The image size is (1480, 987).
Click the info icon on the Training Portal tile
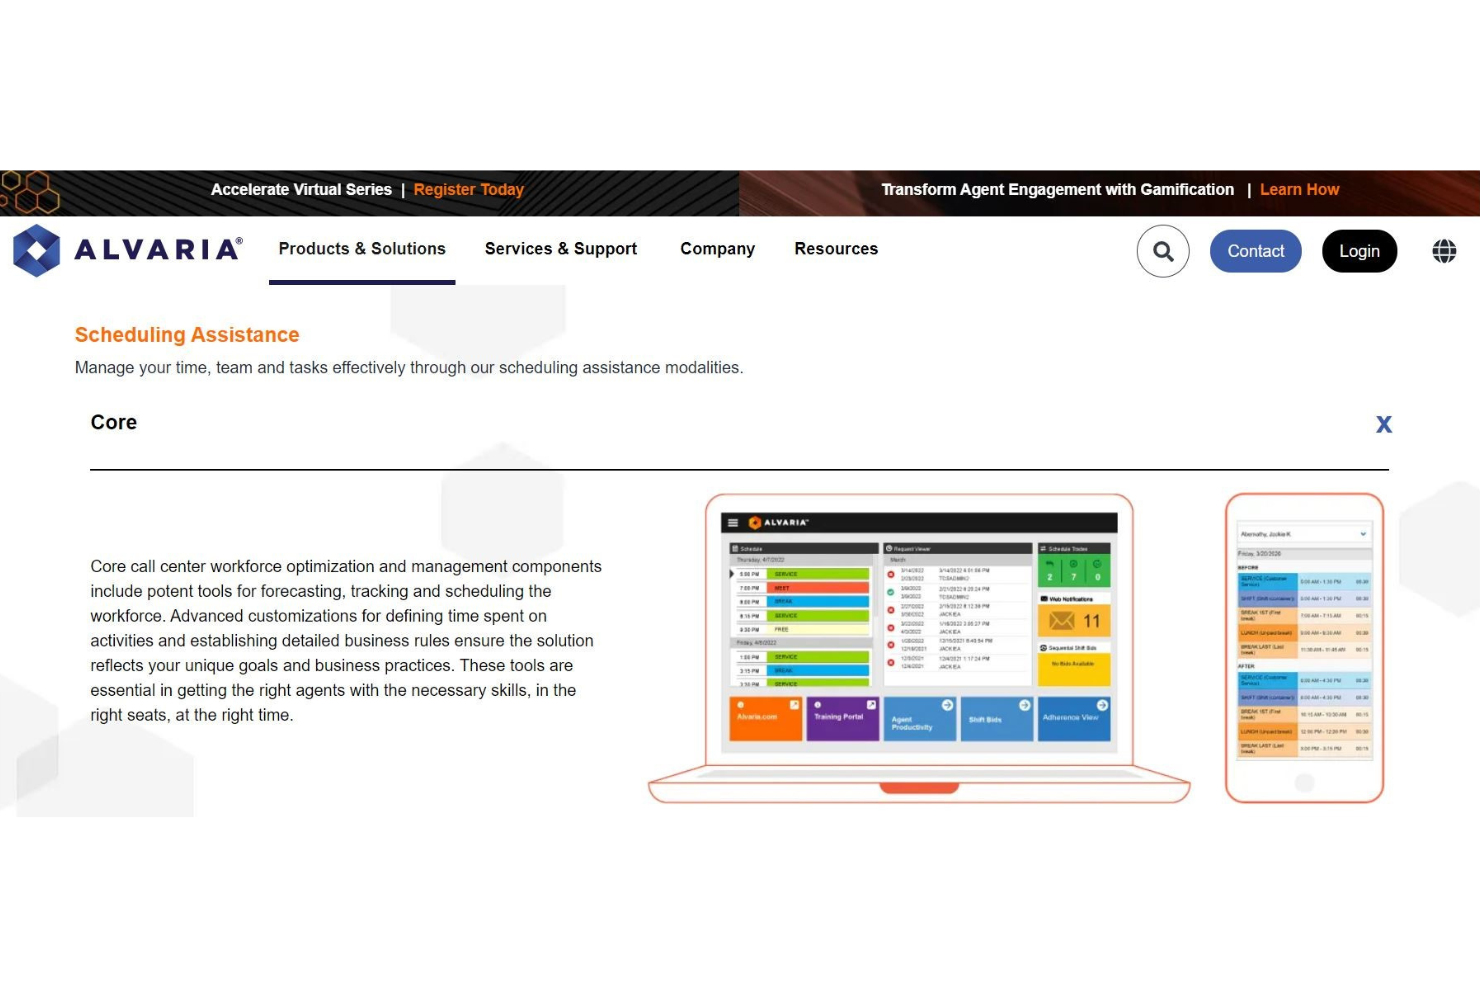click(819, 705)
